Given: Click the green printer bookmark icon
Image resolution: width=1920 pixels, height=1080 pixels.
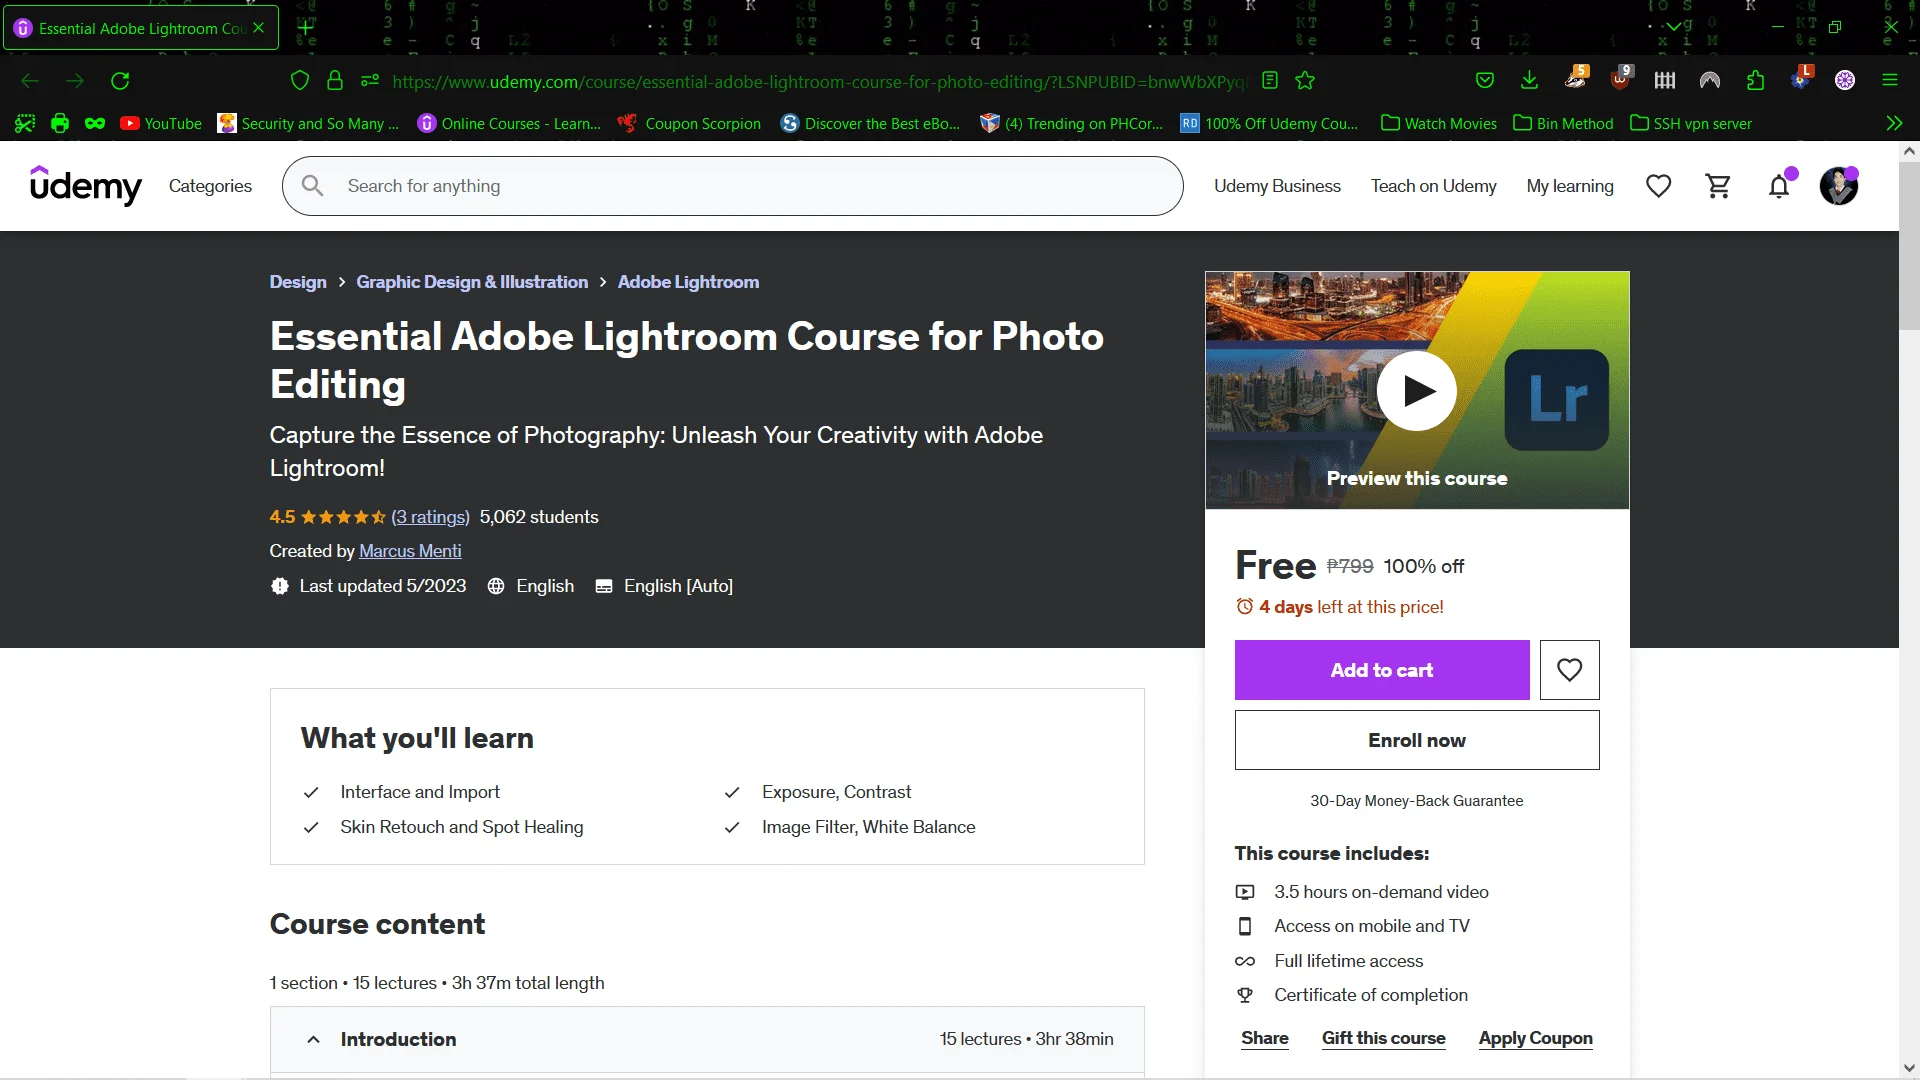Looking at the screenshot, I should point(60,123).
